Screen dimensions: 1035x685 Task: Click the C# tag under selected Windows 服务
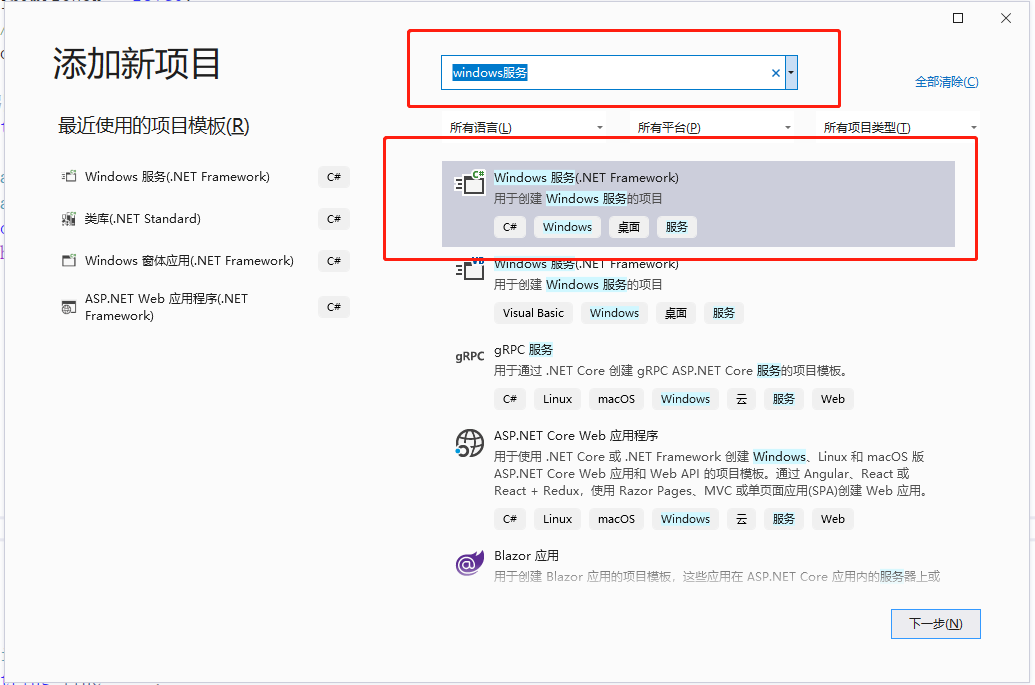pyautogui.click(x=510, y=227)
